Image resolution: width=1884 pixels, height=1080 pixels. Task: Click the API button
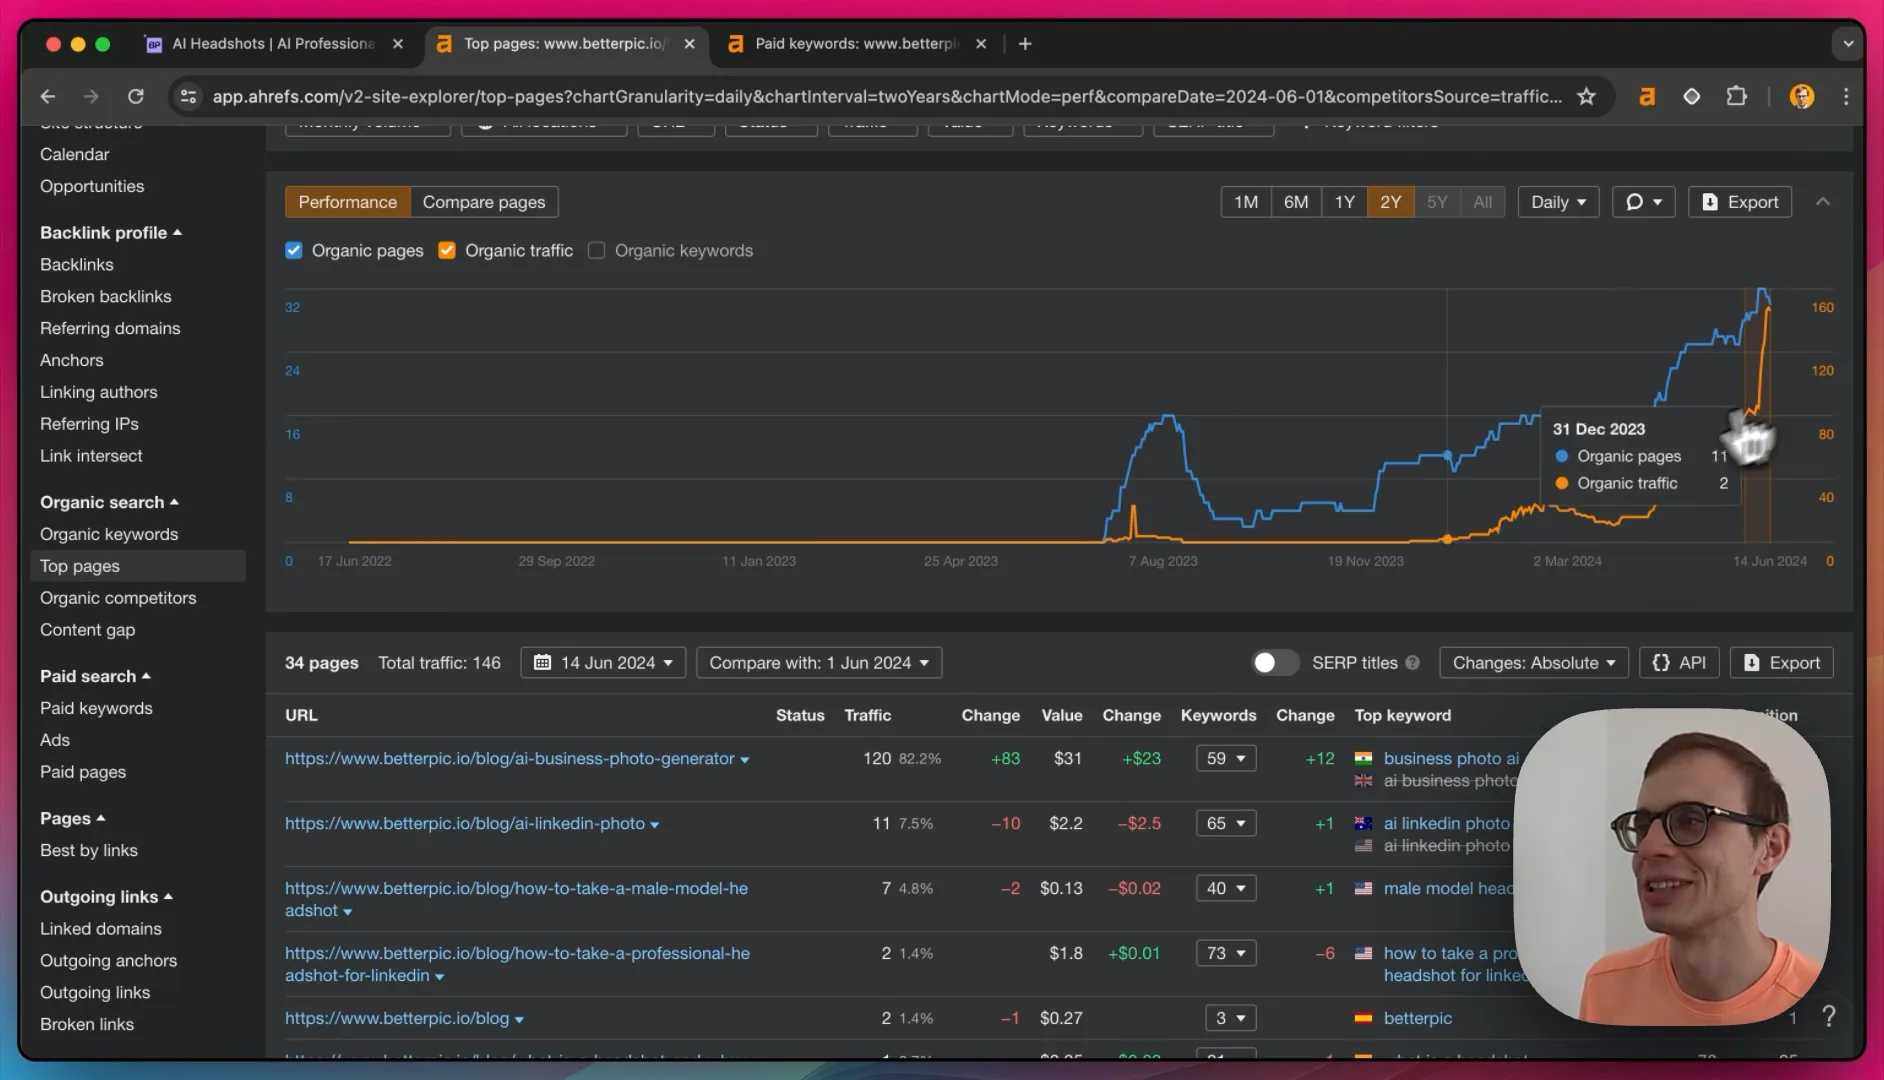point(1679,663)
